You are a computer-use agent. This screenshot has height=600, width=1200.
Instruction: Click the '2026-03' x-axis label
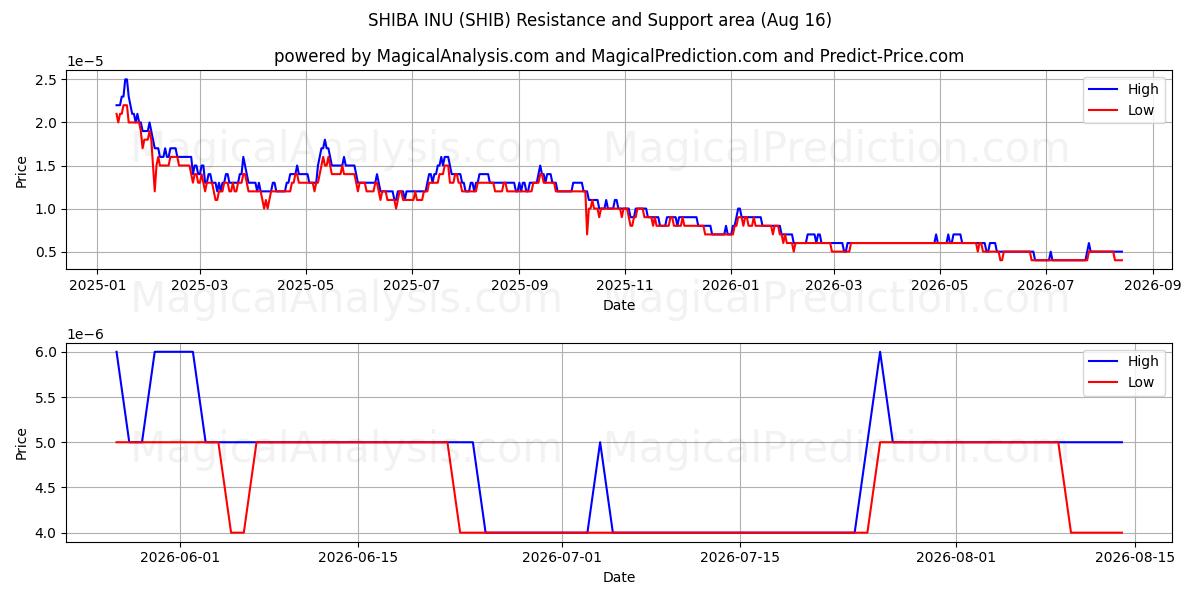pyautogui.click(x=834, y=285)
